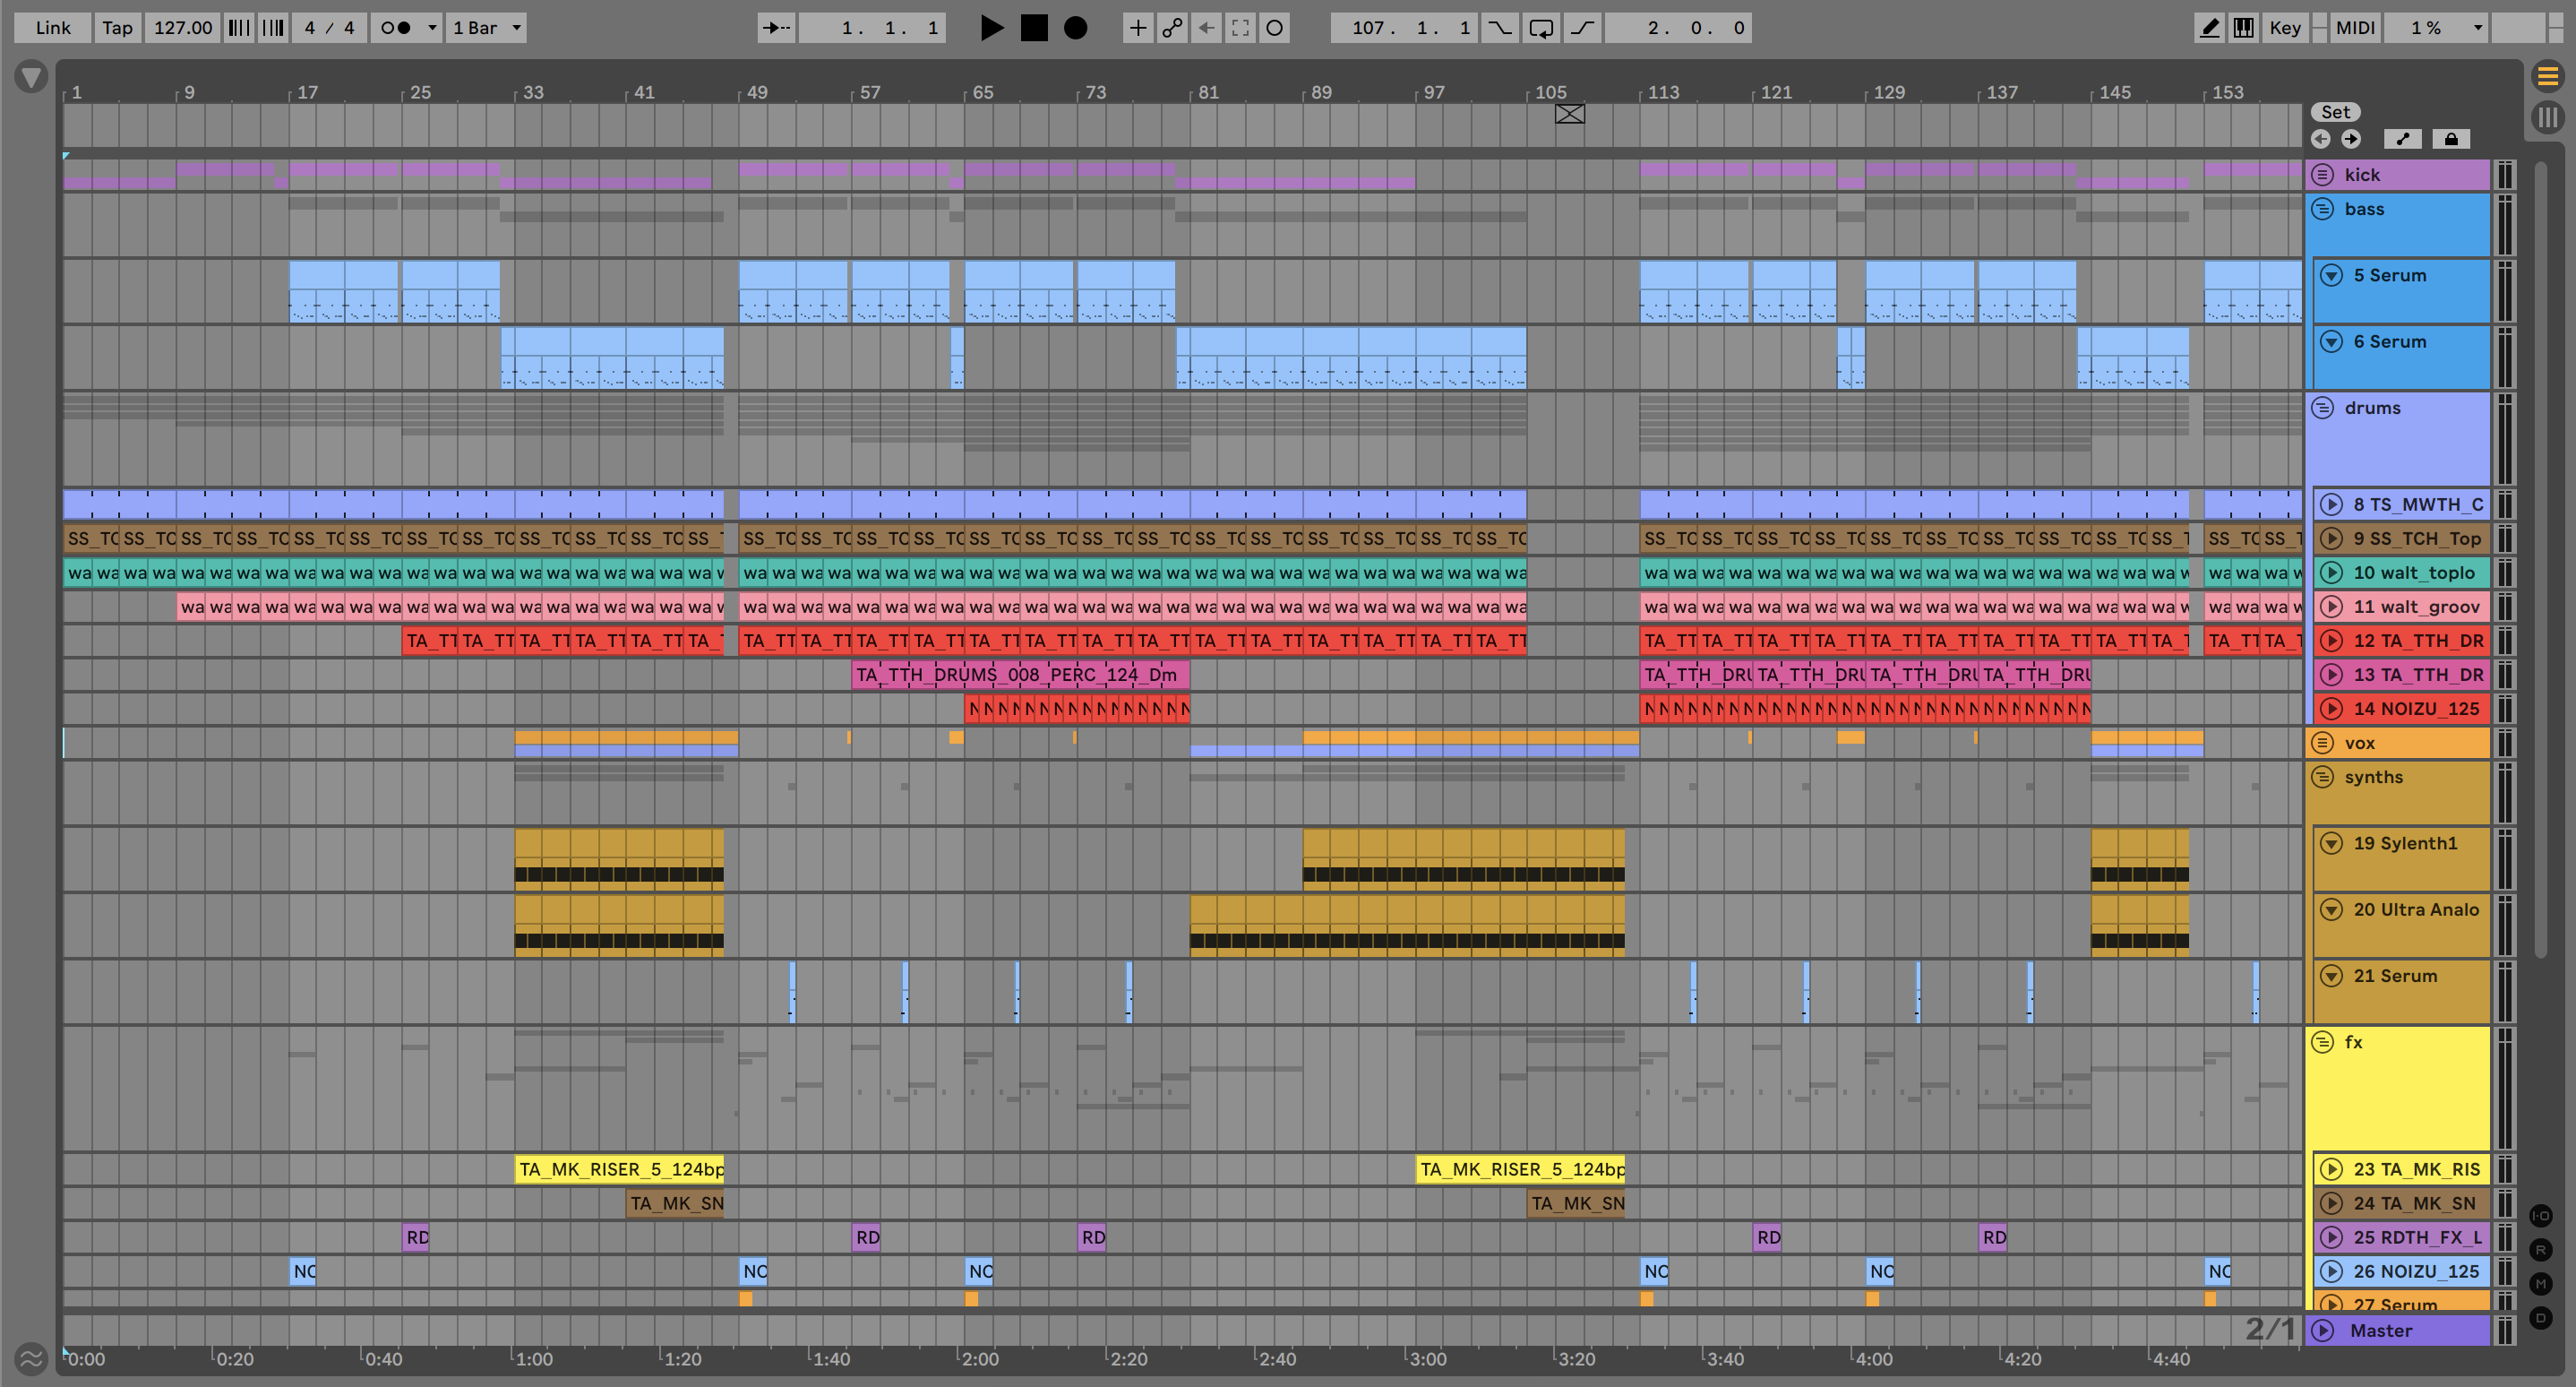
Task: Click the 127.00 tempo field
Action: 183,28
